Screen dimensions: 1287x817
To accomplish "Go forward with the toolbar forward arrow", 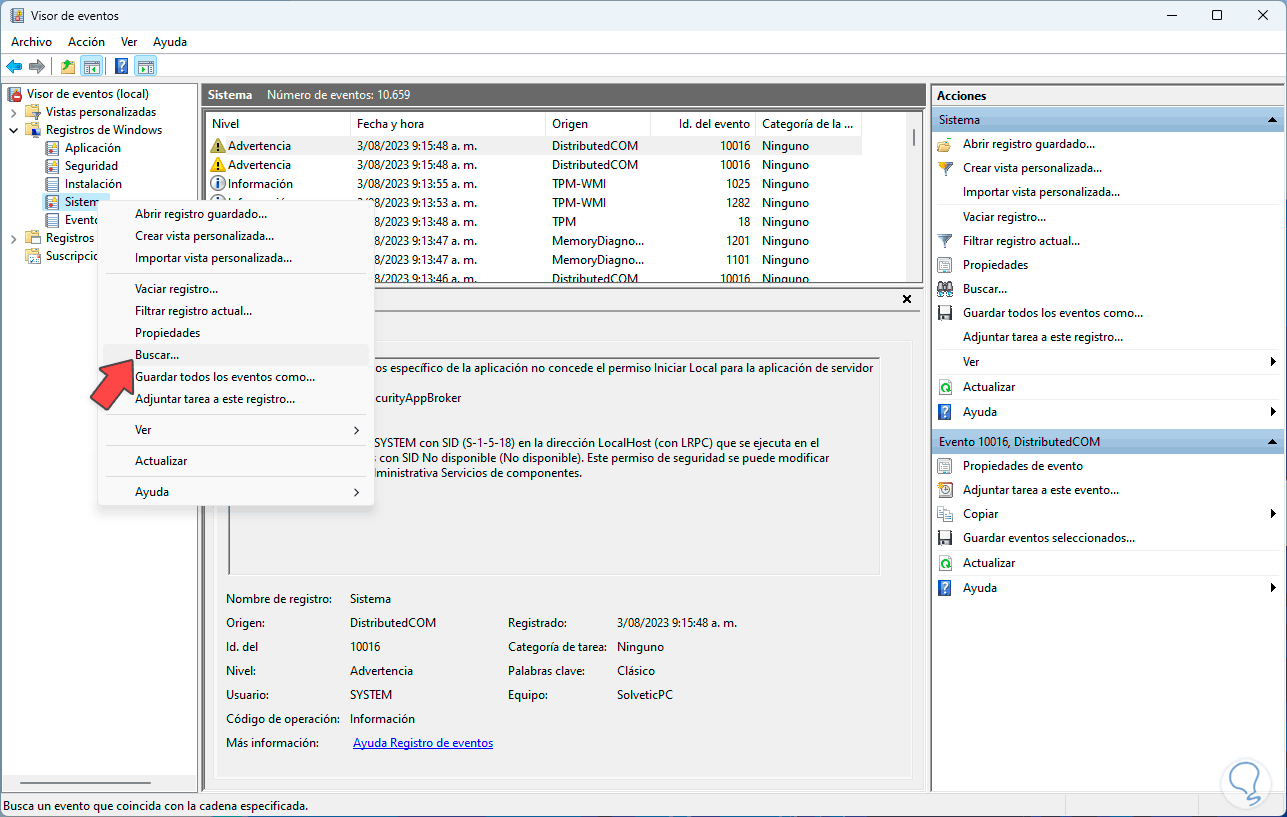I will 37,67.
